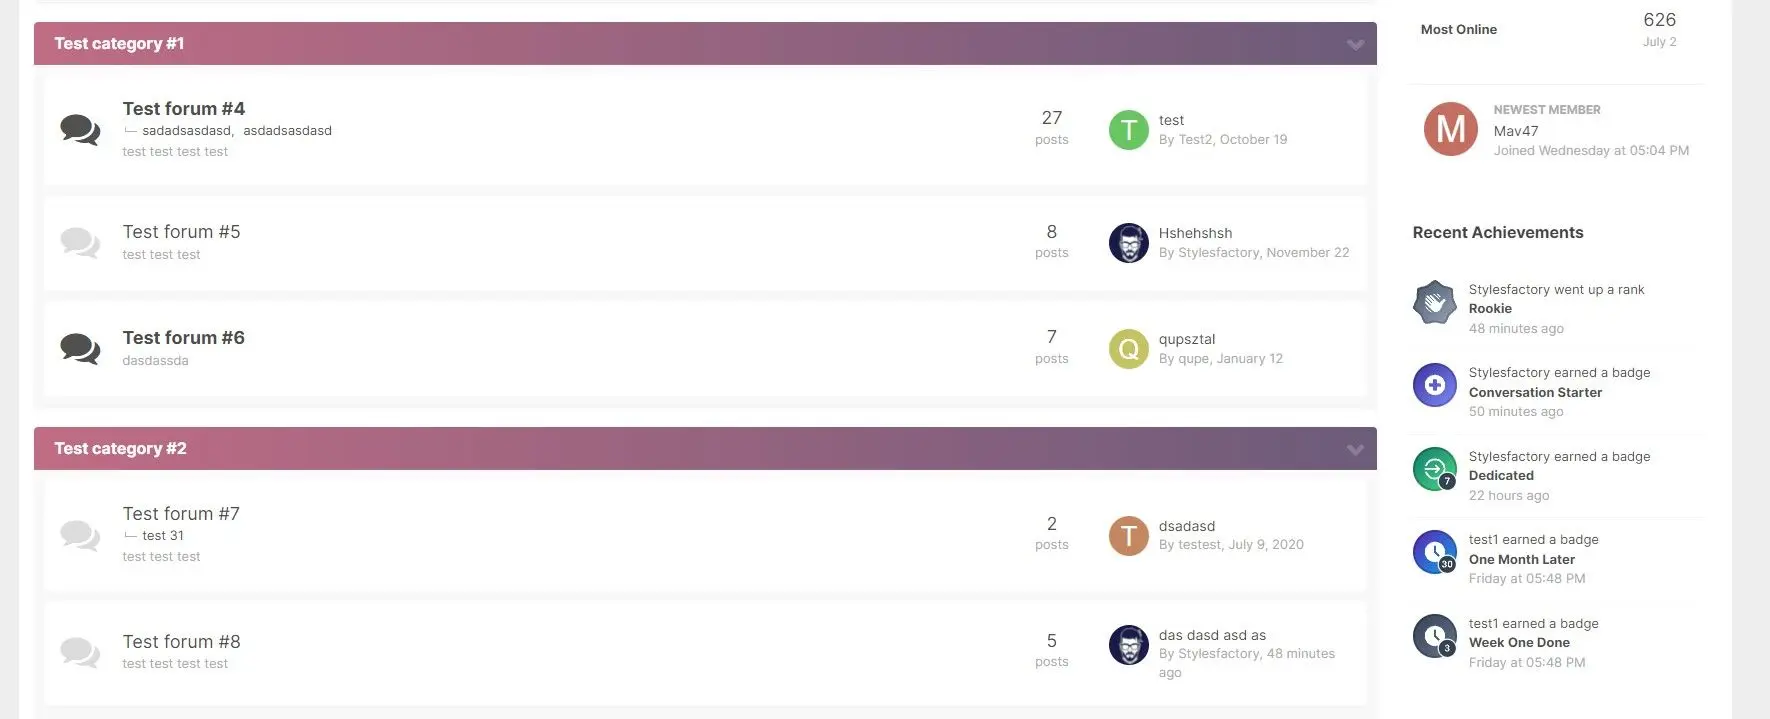Screen dimensions: 1770x719
Task: Open the green T avatar beside test post
Action: click(x=1129, y=130)
